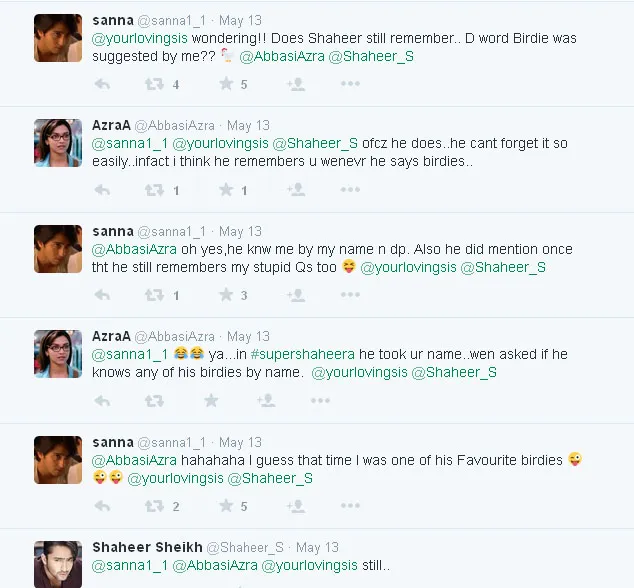Click Shaheer Sheikh's profile picture
This screenshot has height=588, width=634.
58,564
